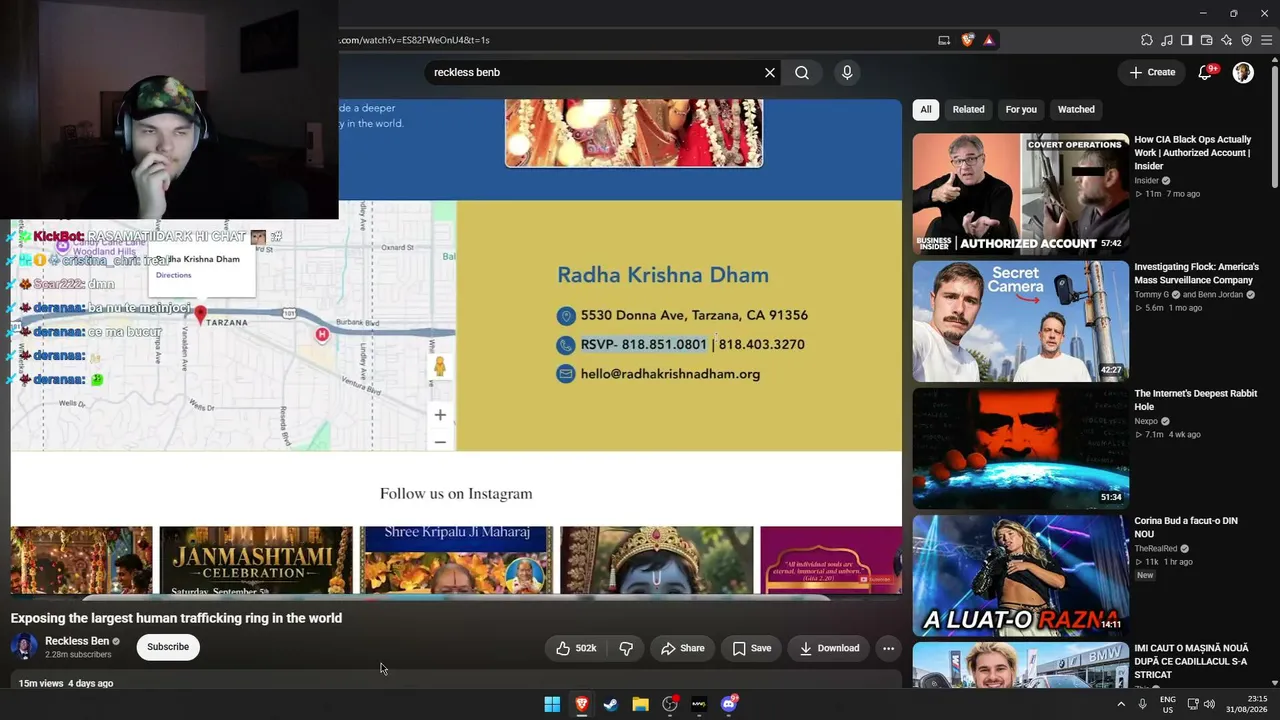Click the Reckless Ben channel name
Screen dimensions: 1280x720
[x=77, y=641]
